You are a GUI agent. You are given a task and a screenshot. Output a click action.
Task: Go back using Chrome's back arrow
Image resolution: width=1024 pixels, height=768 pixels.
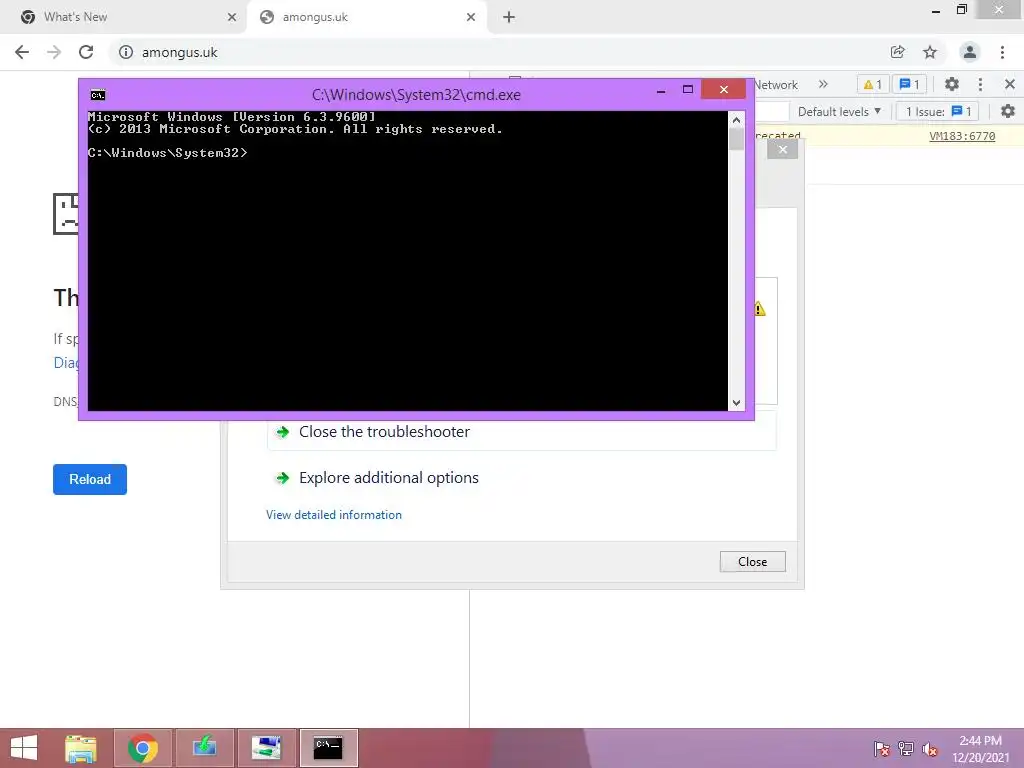22,52
